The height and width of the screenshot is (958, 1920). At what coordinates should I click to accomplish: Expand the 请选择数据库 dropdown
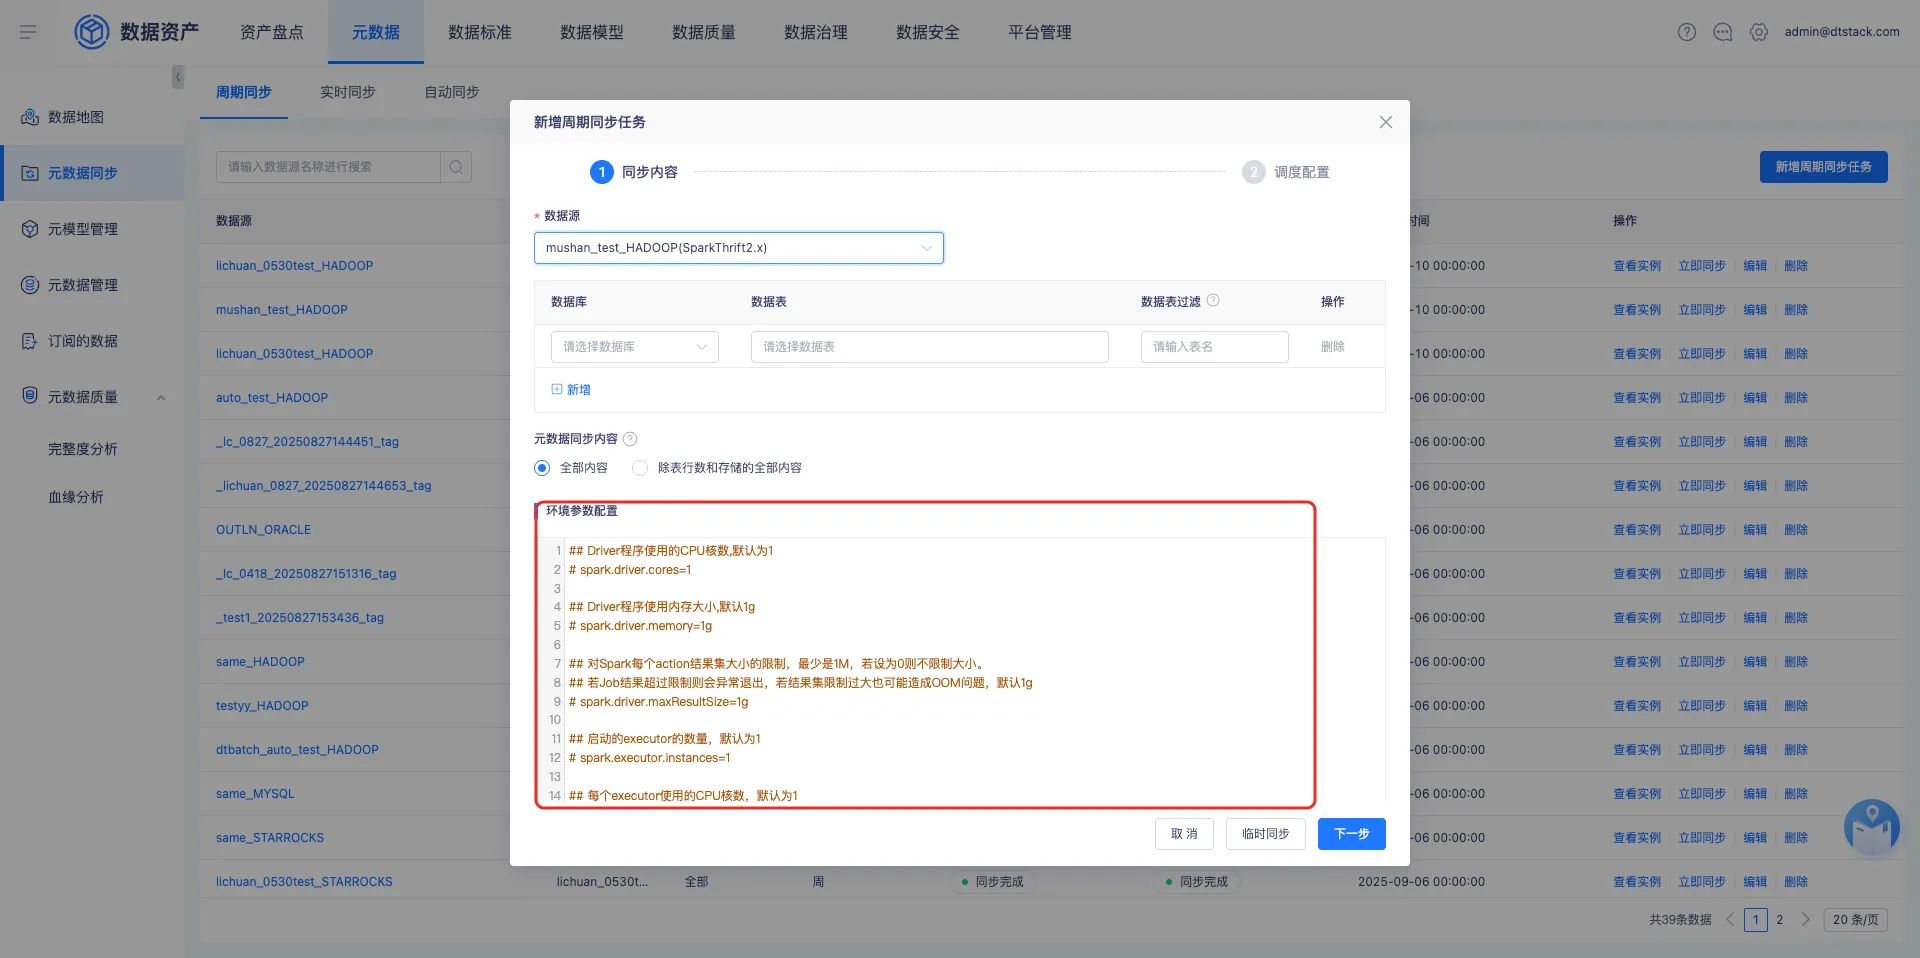[634, 347]
